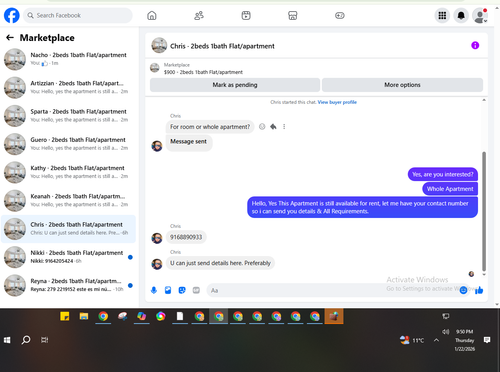Image resolution: width=500 pixels, height=372 pixels.
Task: Click the choose sticker icon
Action: (x=182, y=290)
